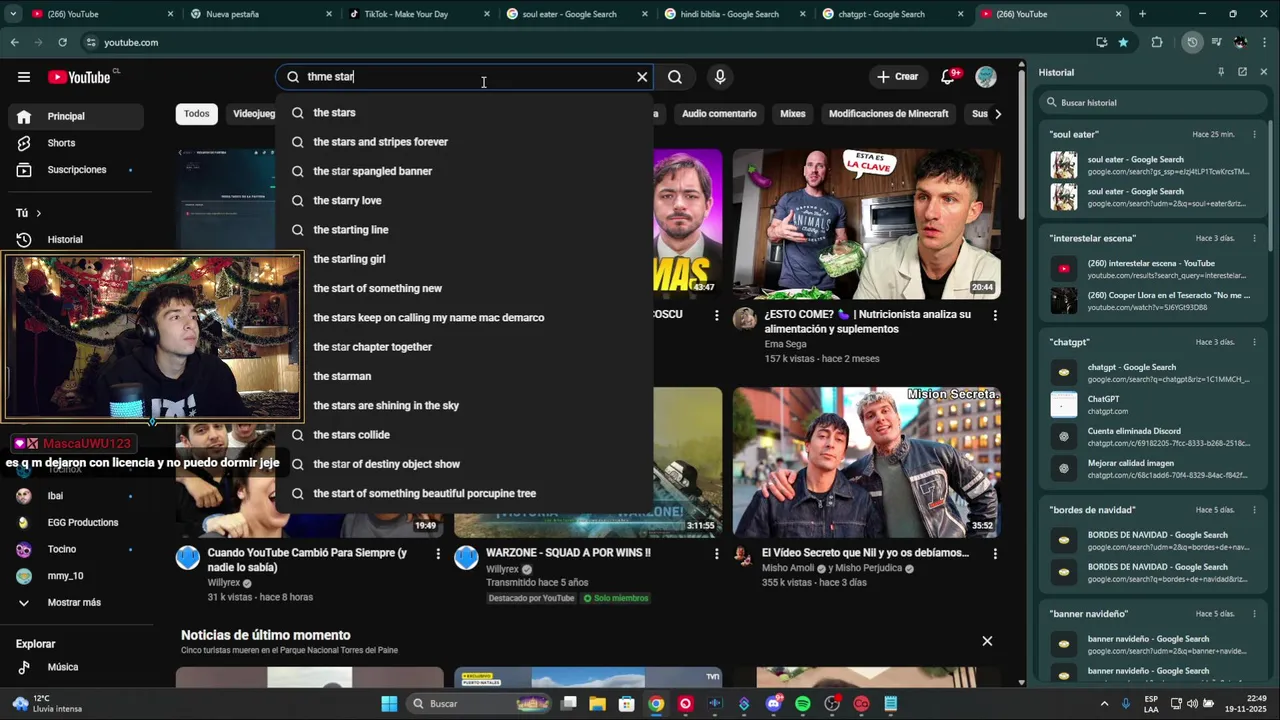The image size is (1280, 720).
Task: Open options for WARZONE SQUAD video
Action: 716,553
